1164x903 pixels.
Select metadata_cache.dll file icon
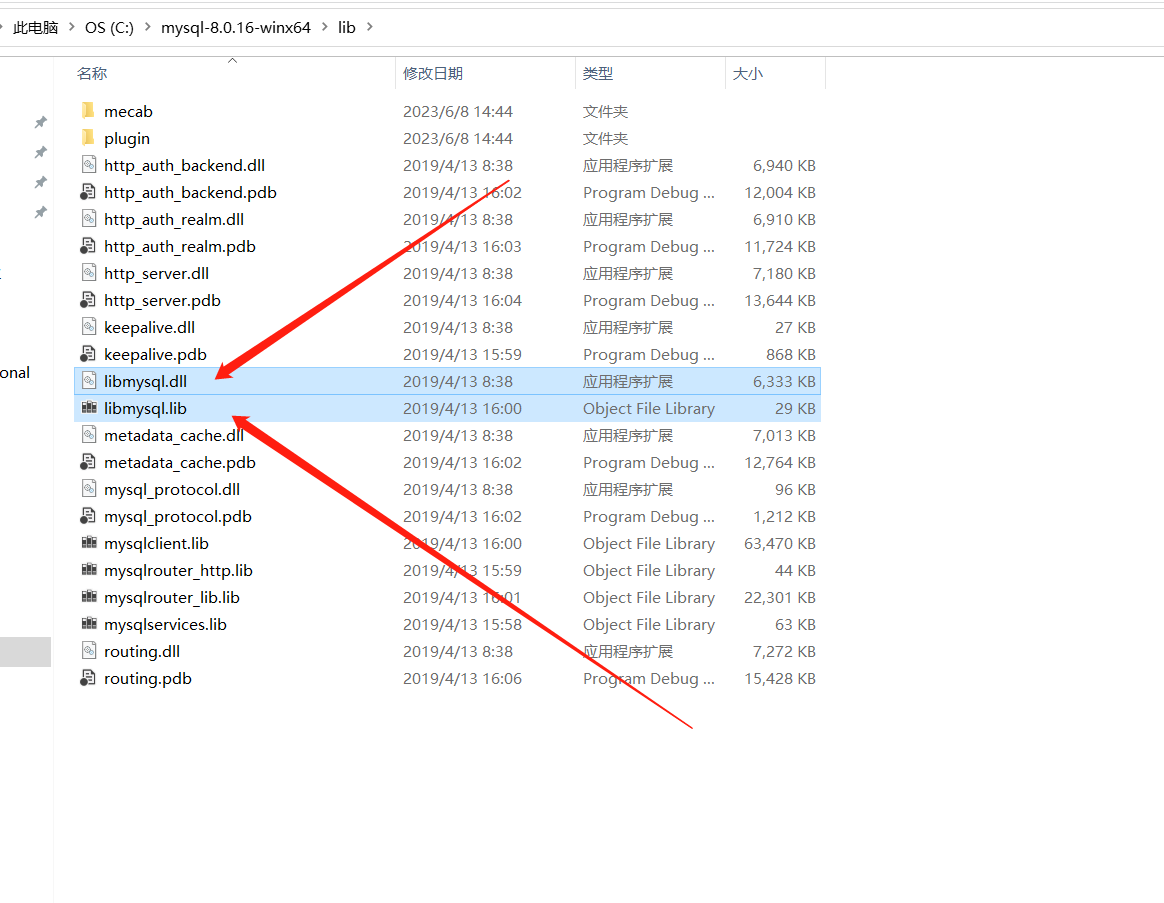[x=88, y=435]
